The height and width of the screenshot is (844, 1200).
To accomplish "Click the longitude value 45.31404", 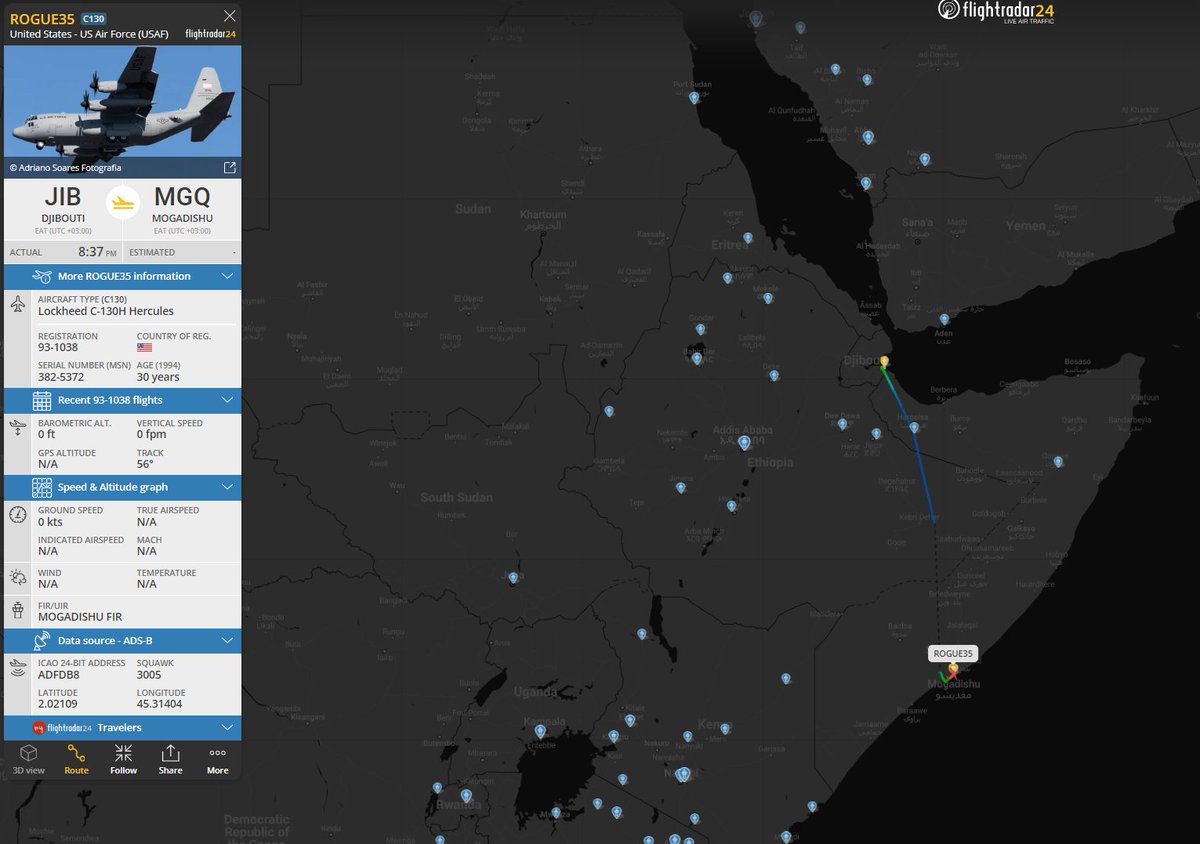I will click(x=160, y=704).
